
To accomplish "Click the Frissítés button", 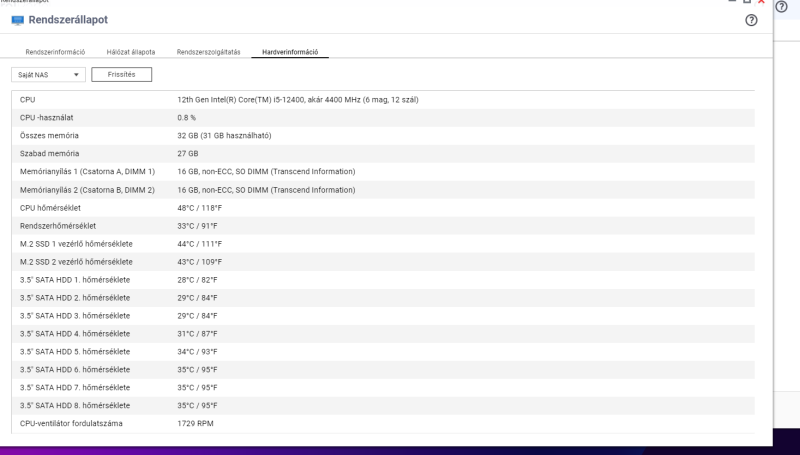I will pyautogui.click(x=121, y=74).
